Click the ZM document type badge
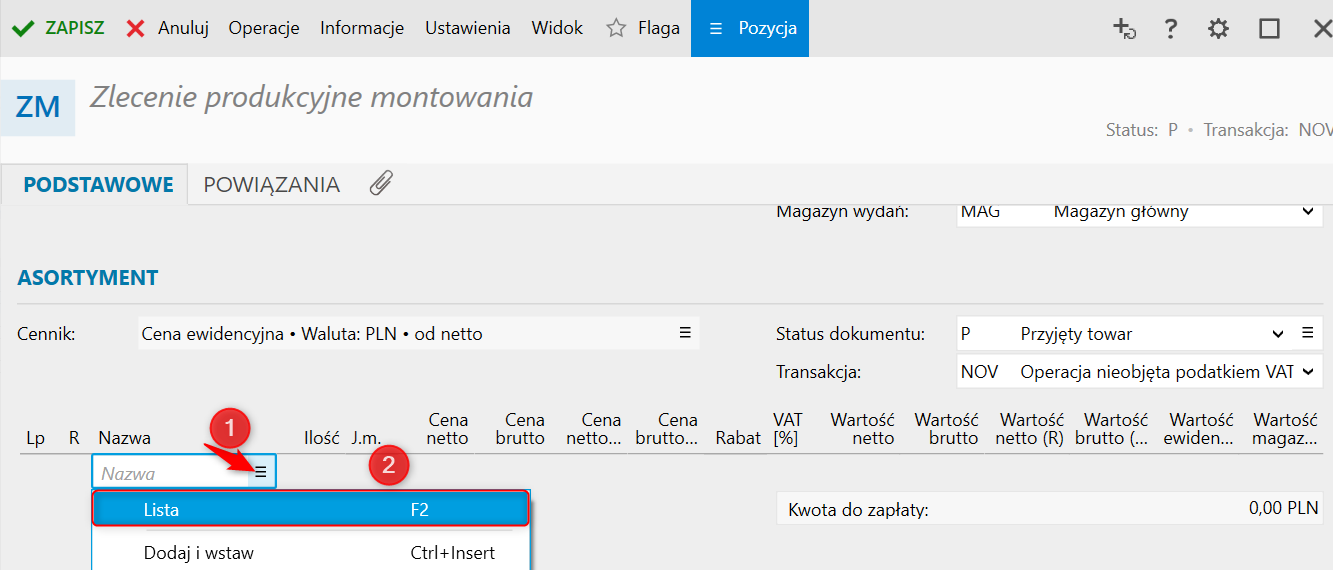The height and width of the screenshot is (570, 1333). [38, 107]
